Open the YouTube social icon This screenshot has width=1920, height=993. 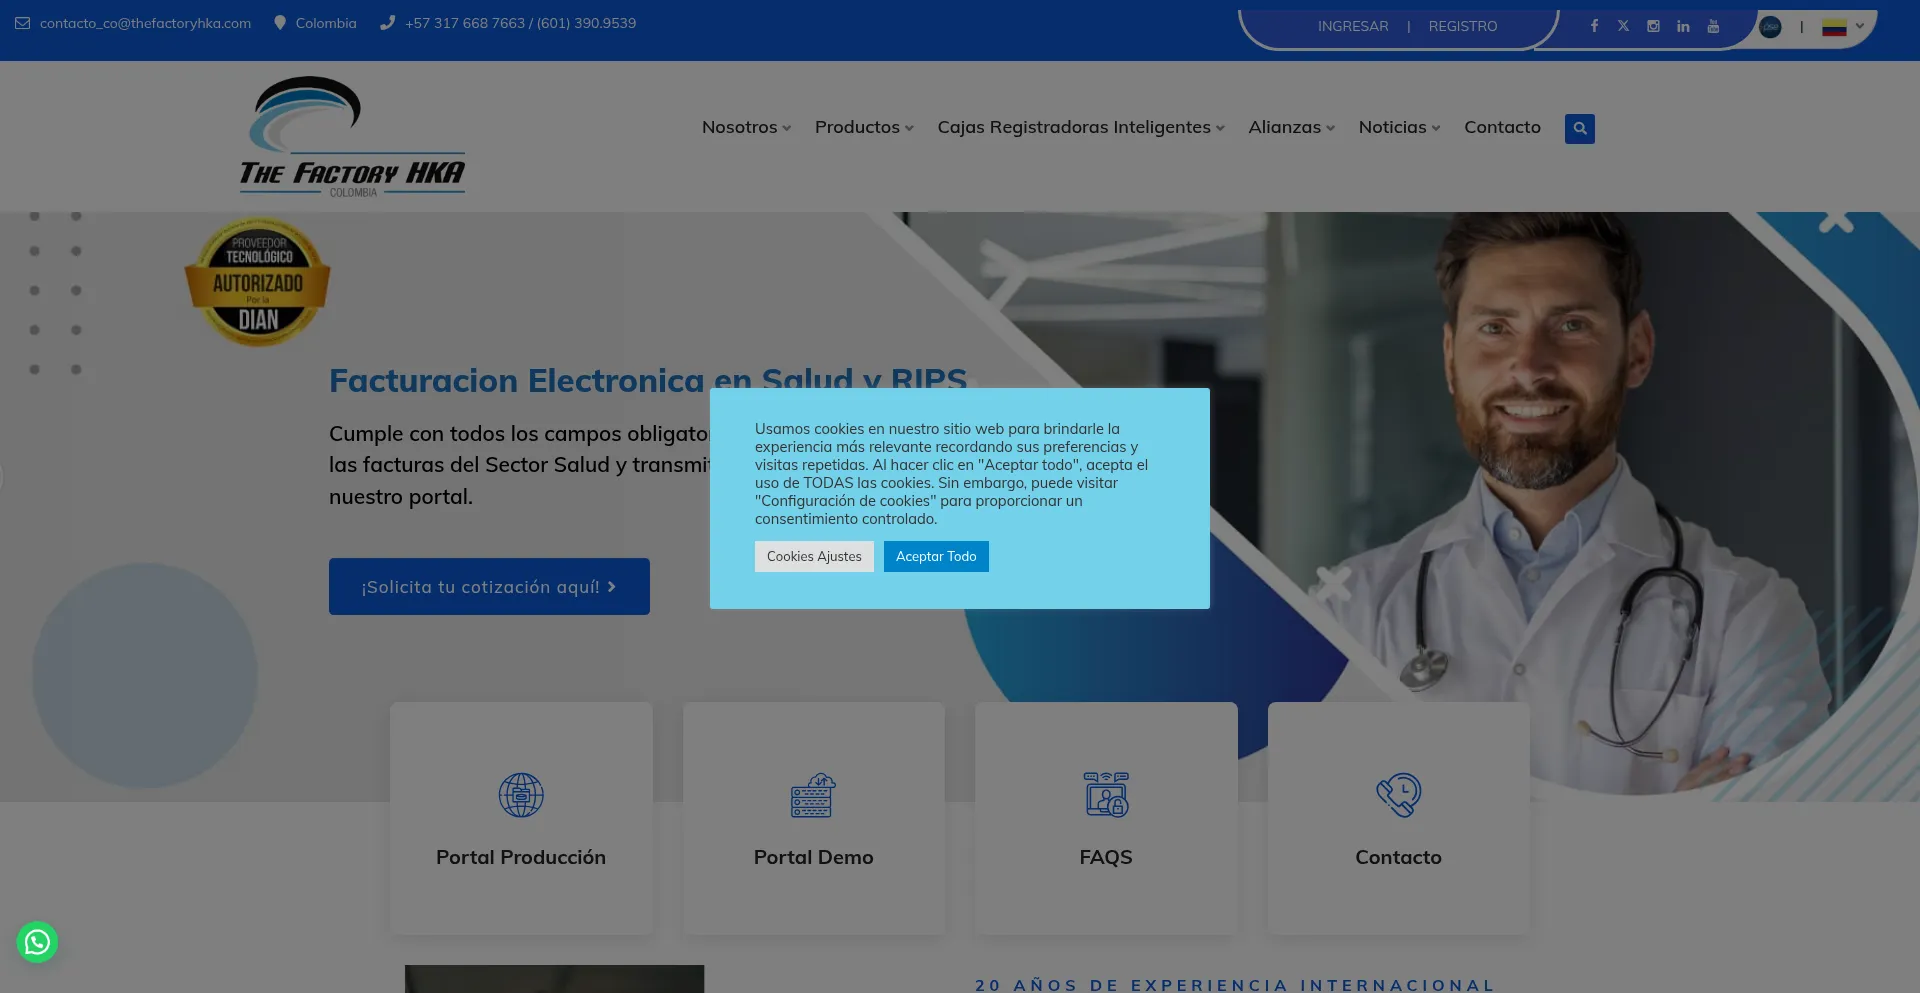(1713, 26)
